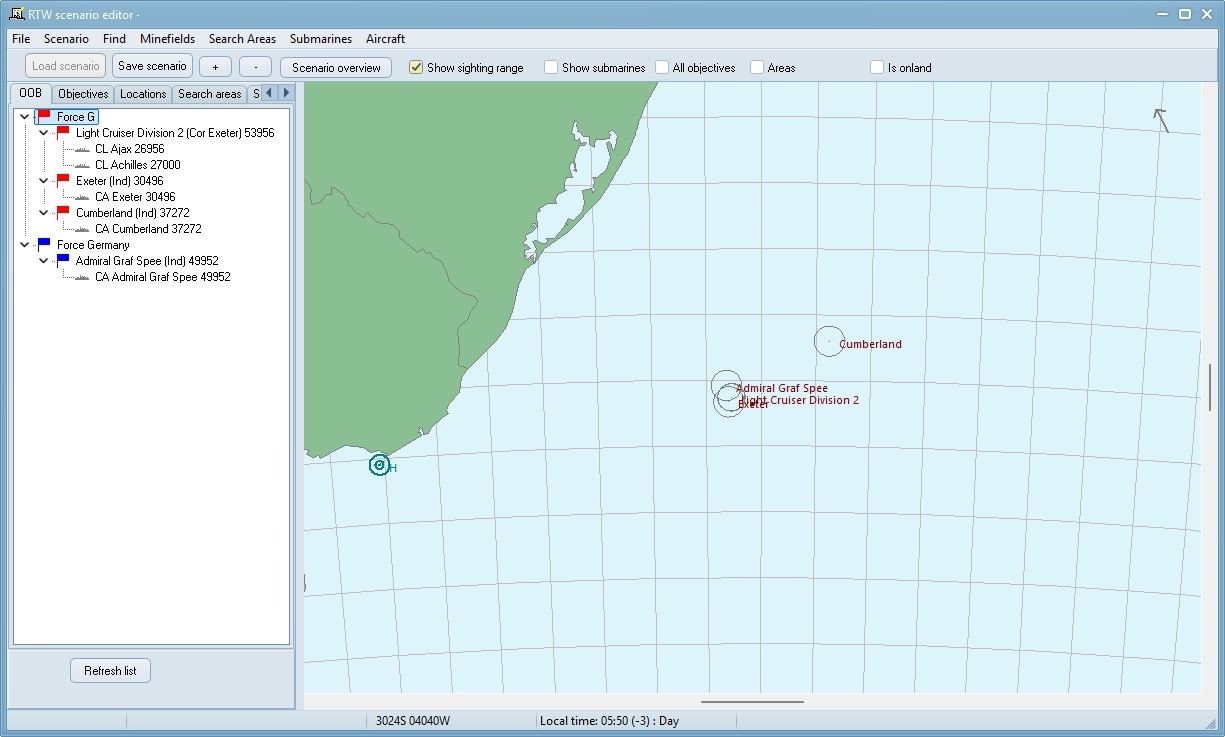Collapse the Force Germany tree node
The width and height of the screenshot is (1225, 737).
pos(25,245)
